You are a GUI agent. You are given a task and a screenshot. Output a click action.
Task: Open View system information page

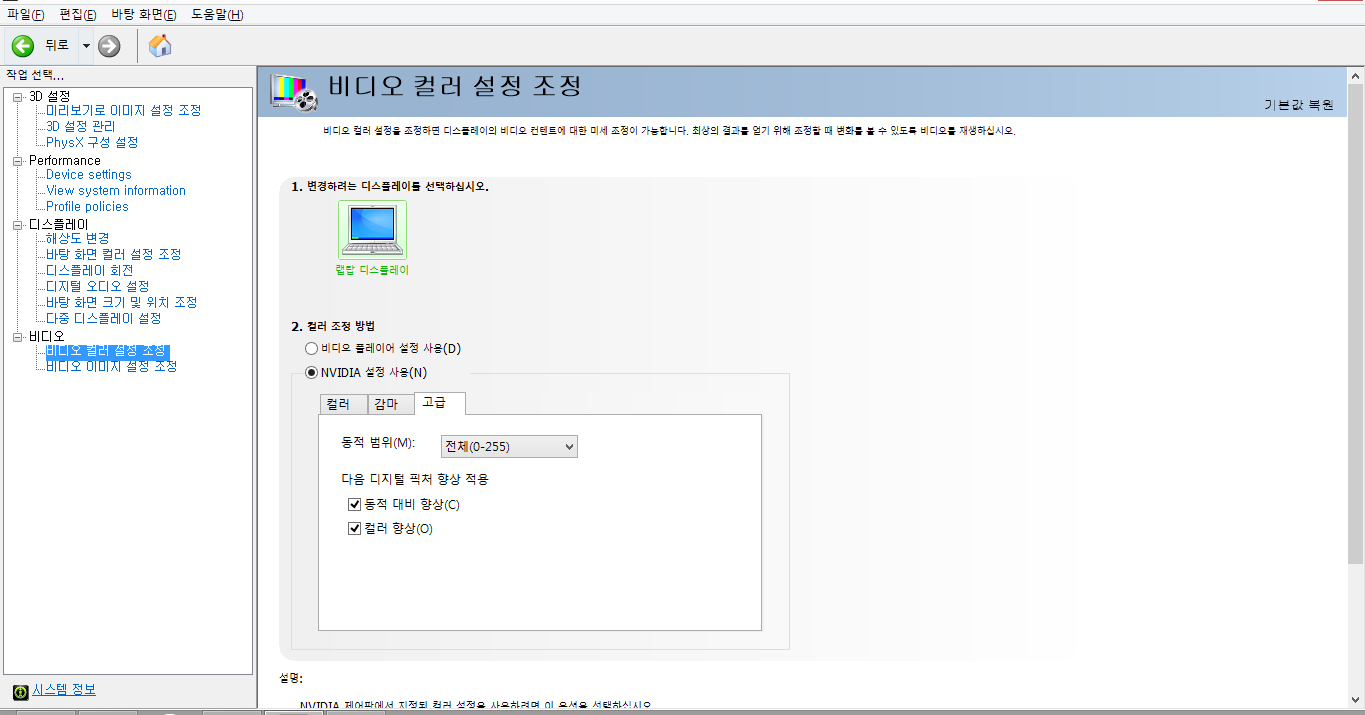(116, 190)
